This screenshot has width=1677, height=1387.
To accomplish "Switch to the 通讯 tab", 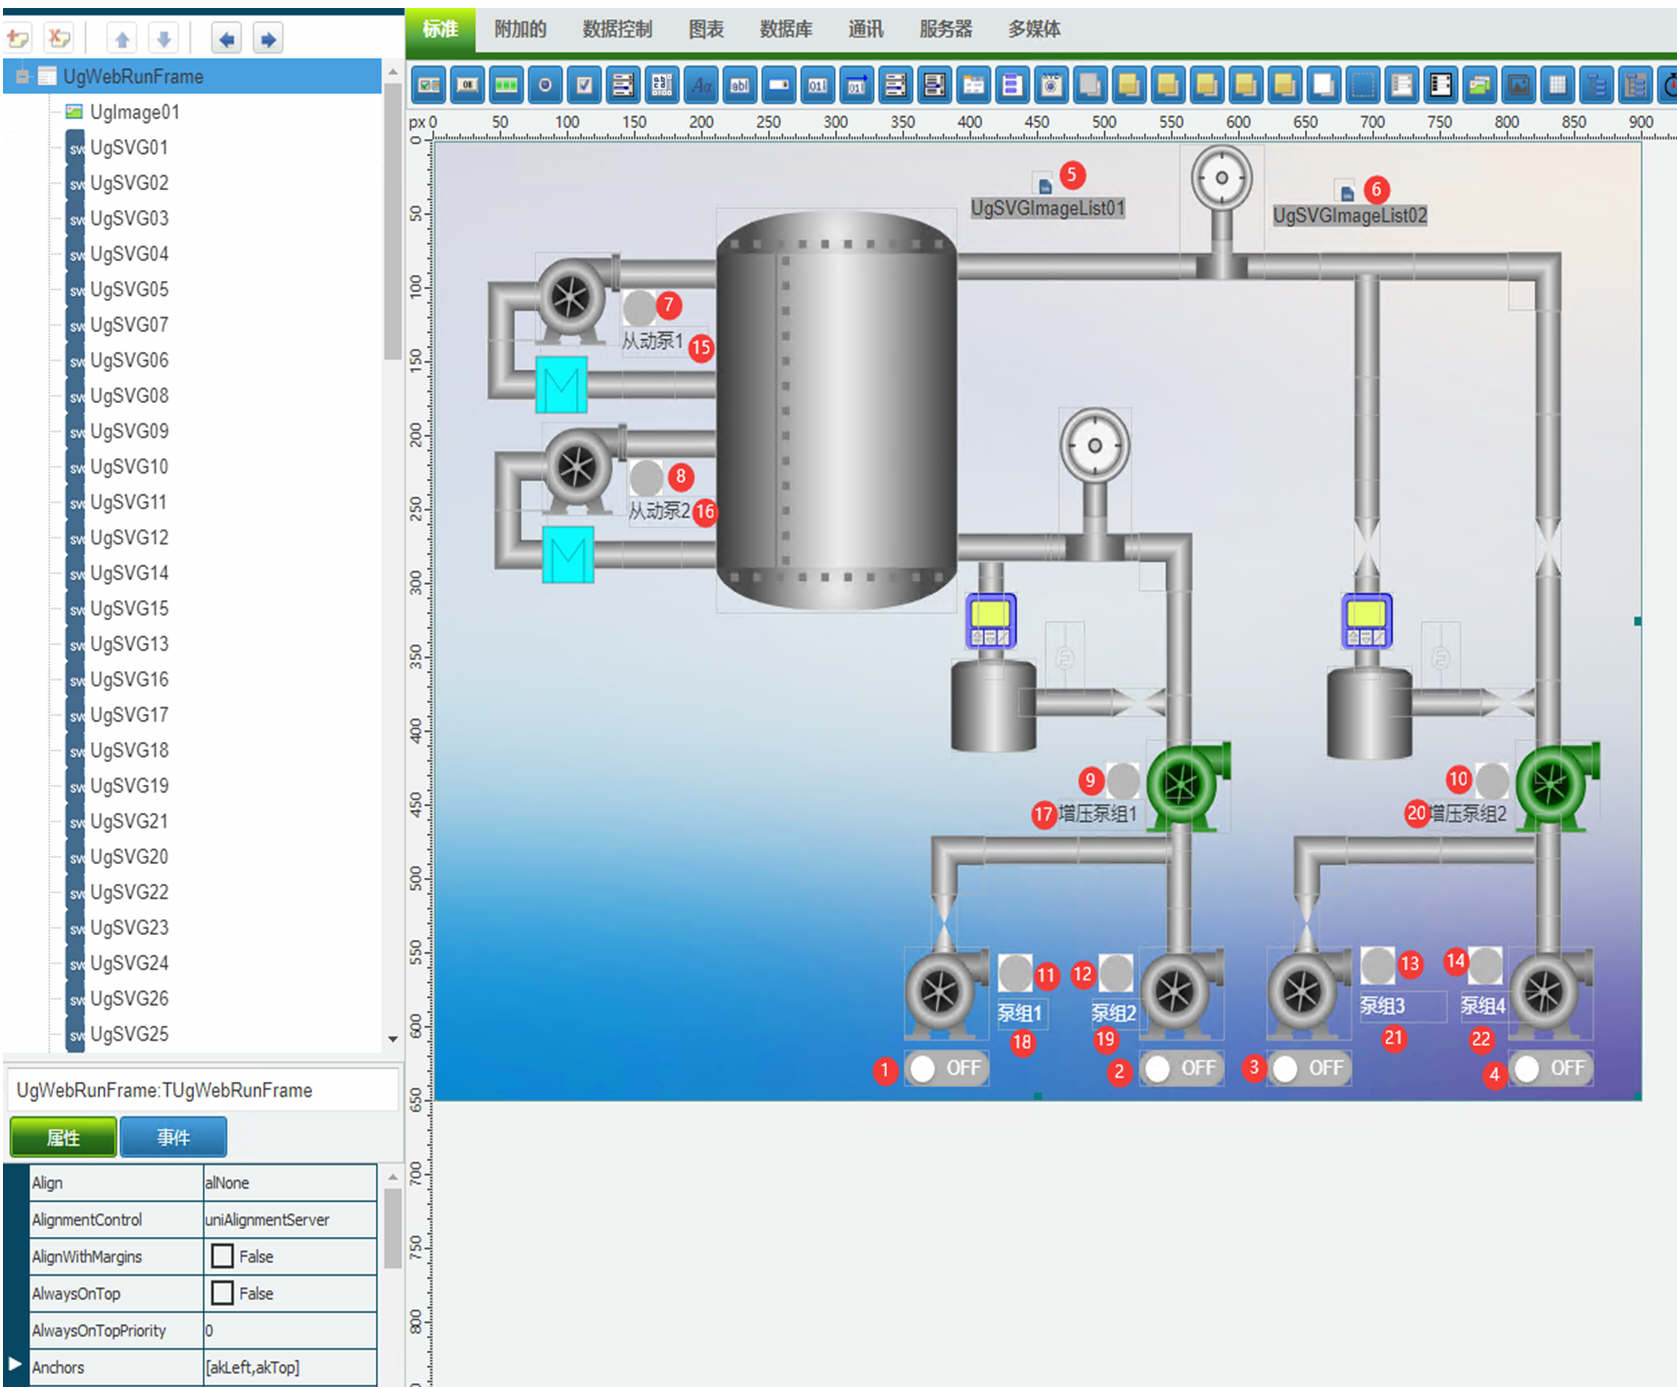I will tap(866, 29).
